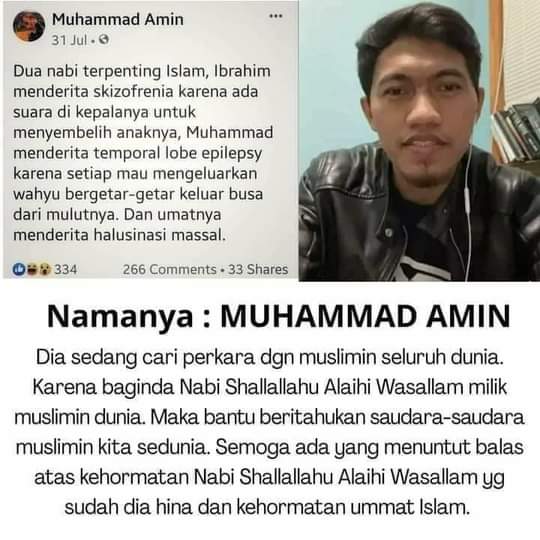View the 33 Shares link
540x540 pixels.
pos(258,269)
